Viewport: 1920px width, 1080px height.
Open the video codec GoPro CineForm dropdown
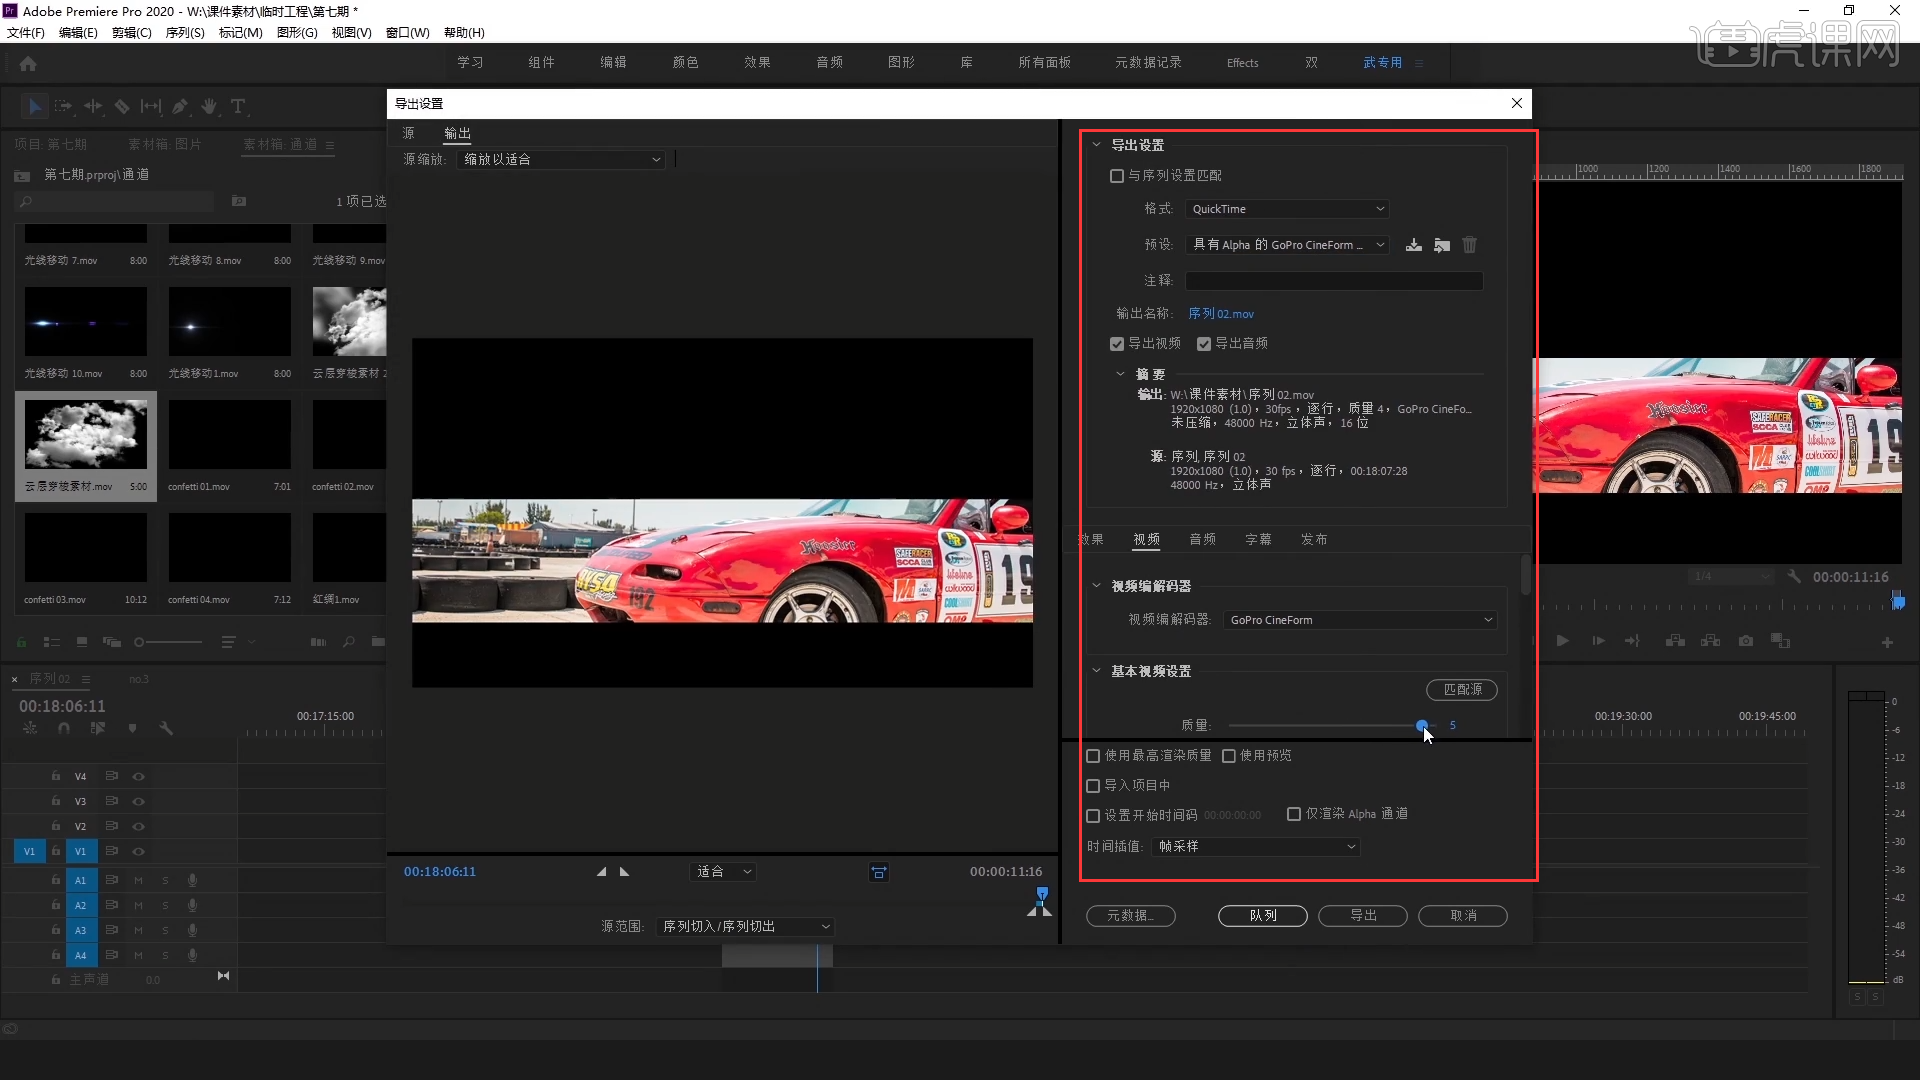1360,620
